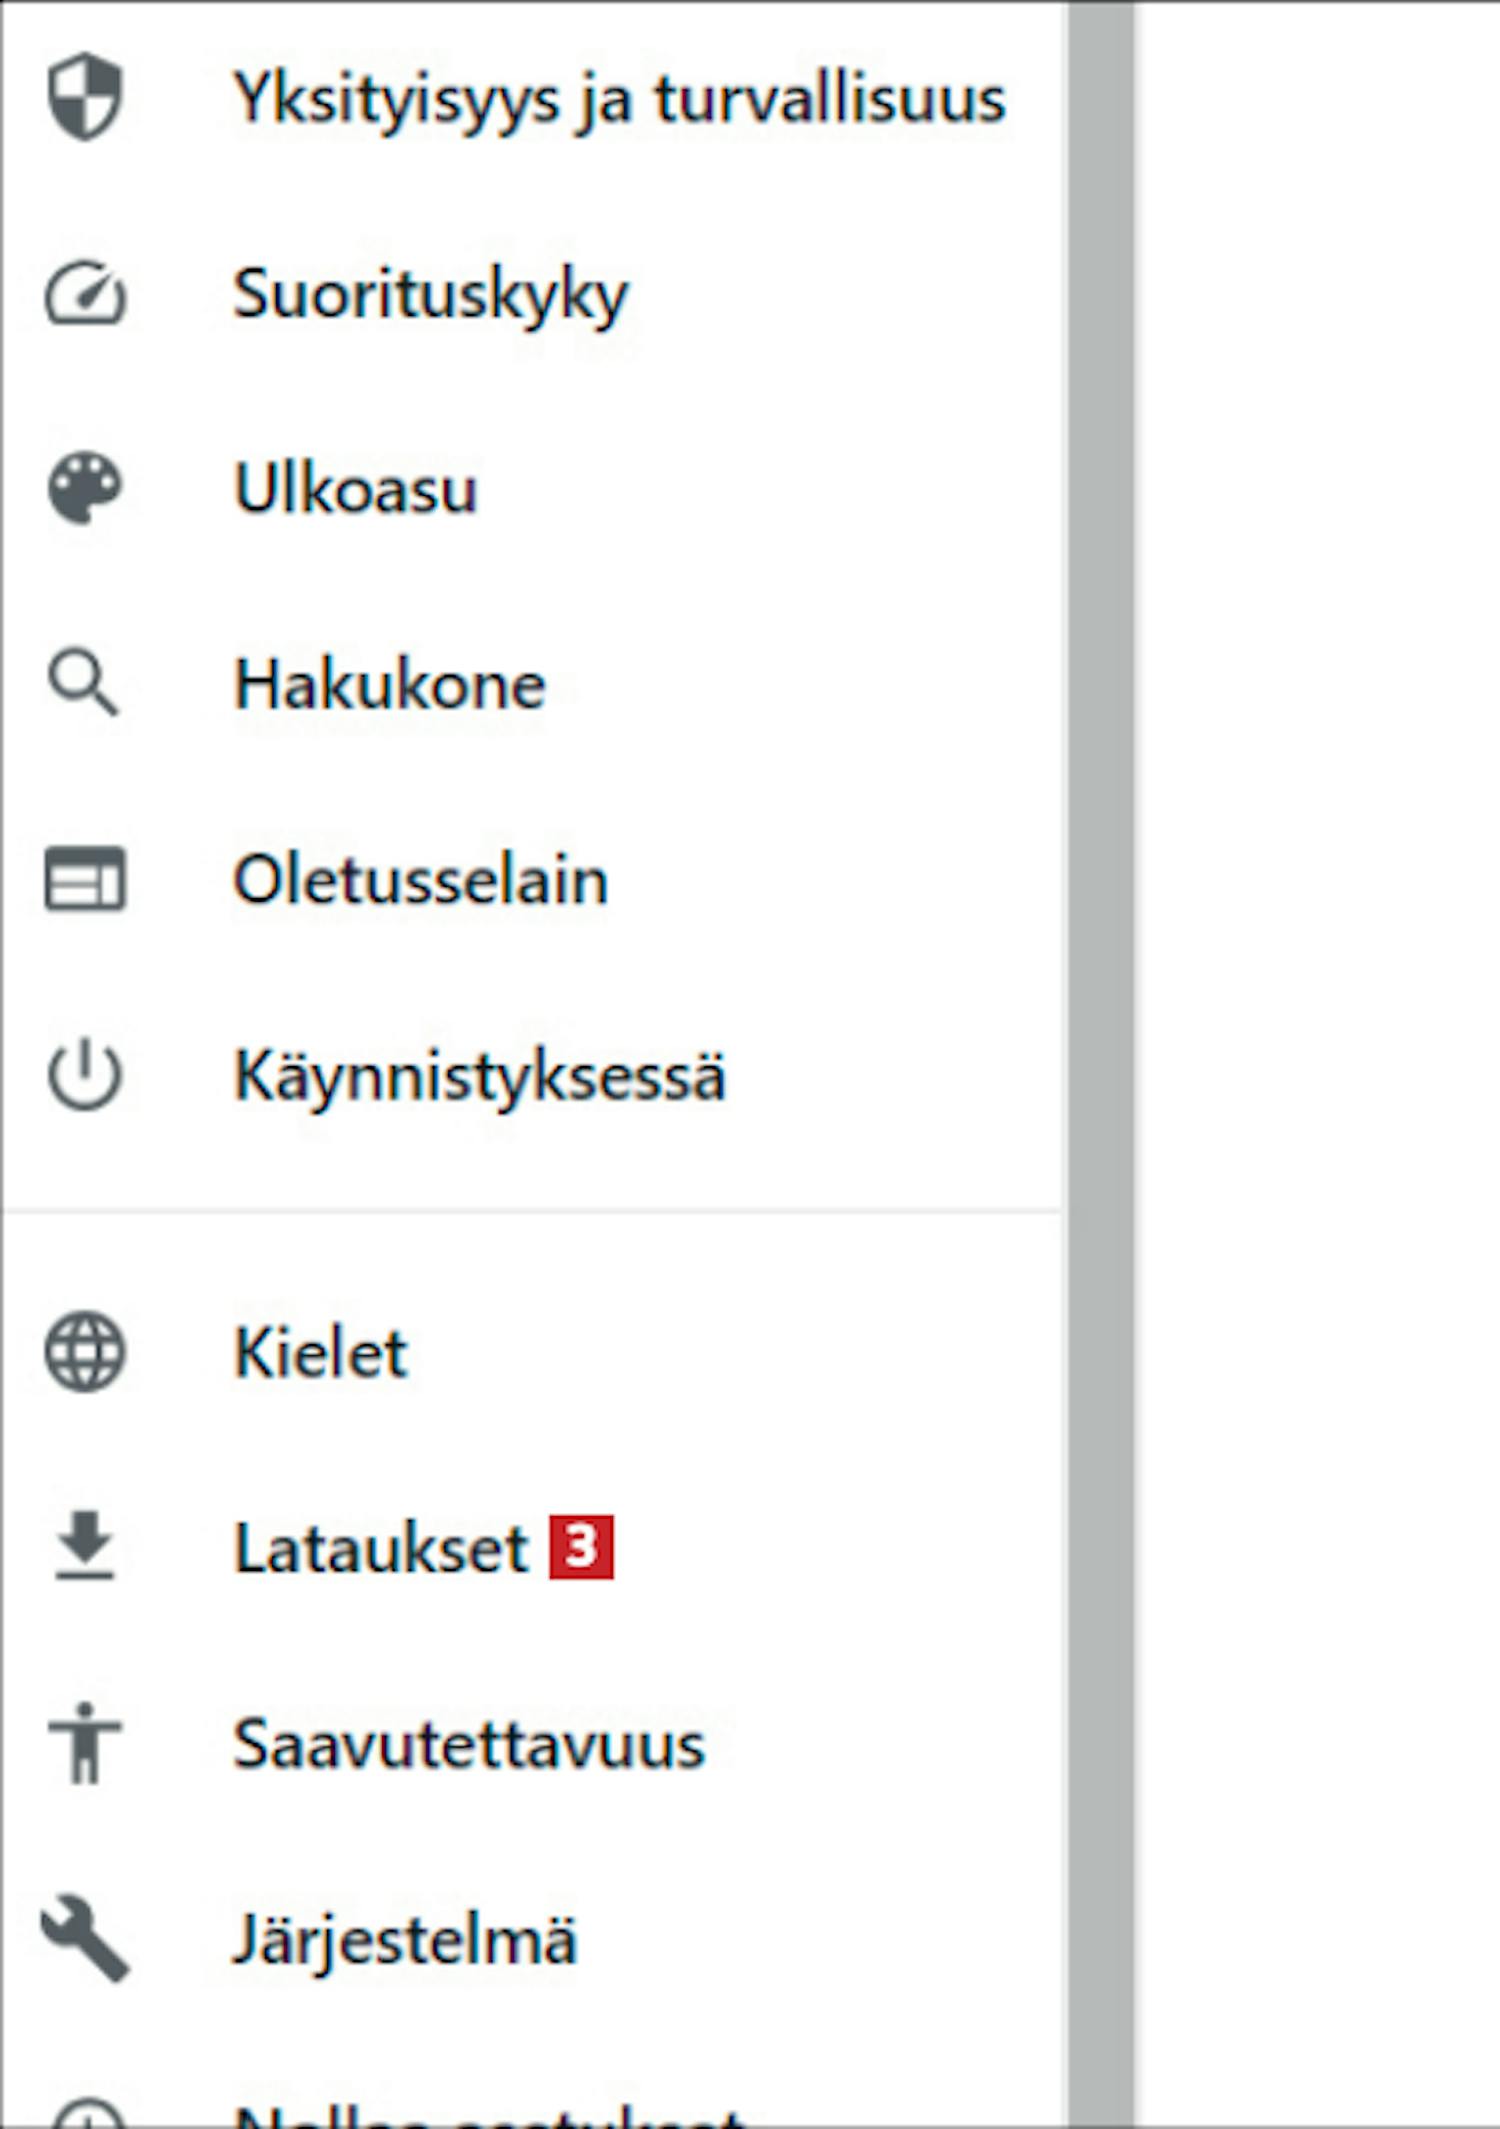Viewport: 1500px width, 2129px height.
Task: Click the speedometer Suorituskyky icon
Action: [x=85, y=293]
